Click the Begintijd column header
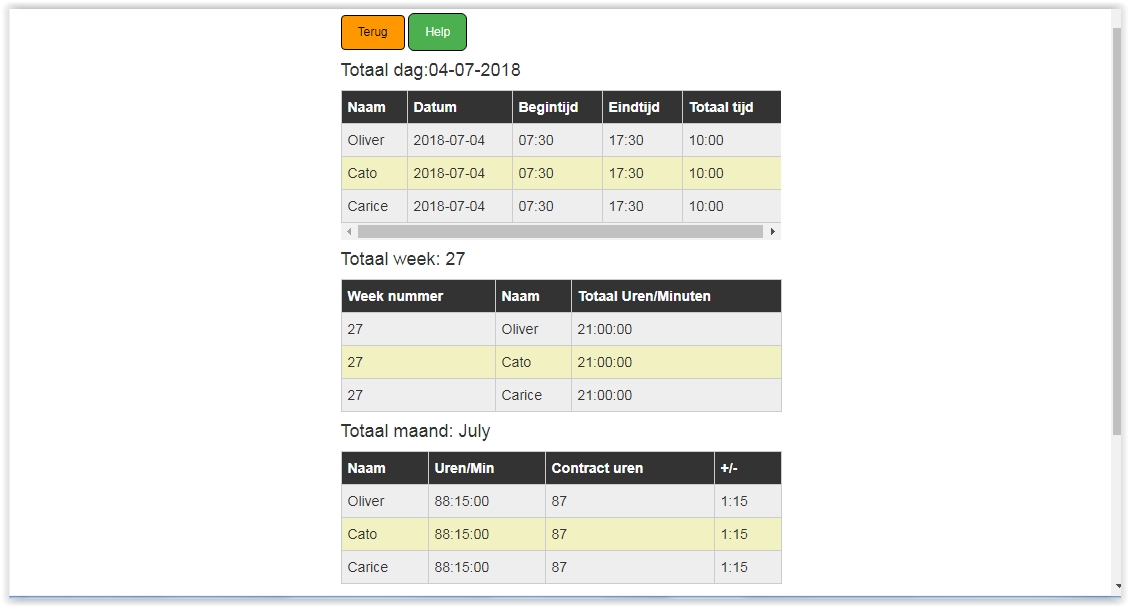The width and height of the screenshot is (1129, 607). point(548,107)
